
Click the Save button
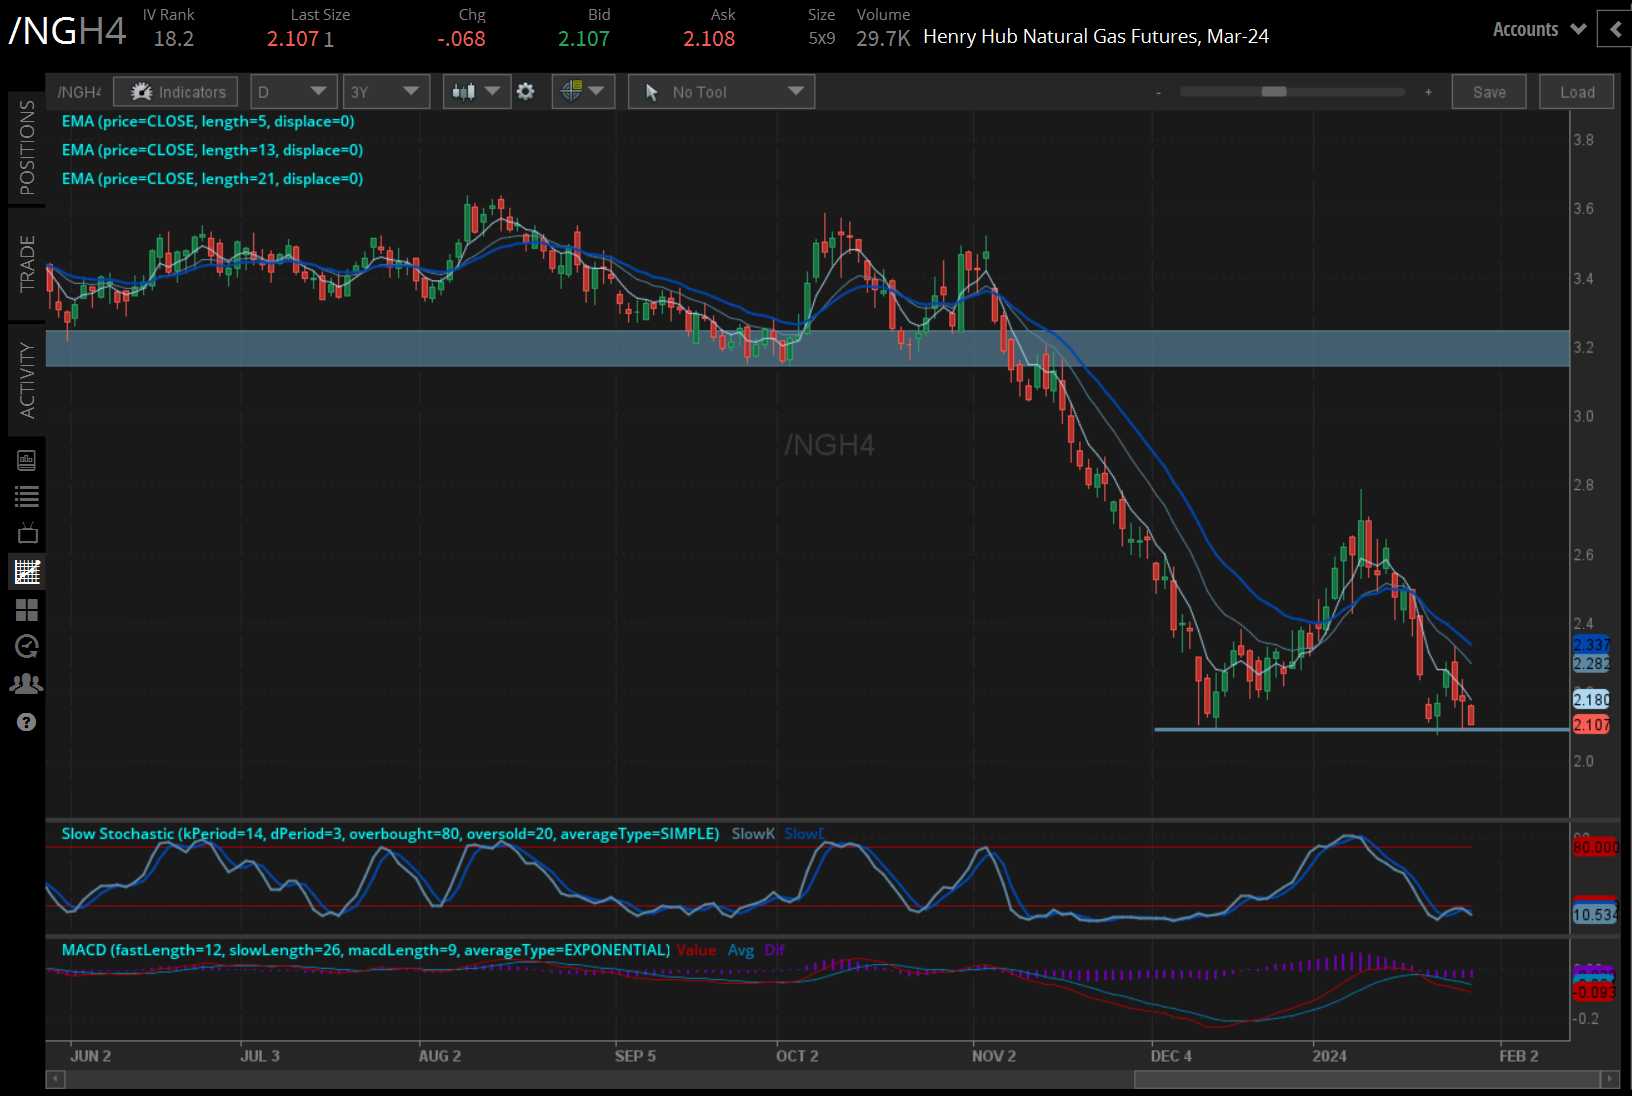tap(1488, 92)
